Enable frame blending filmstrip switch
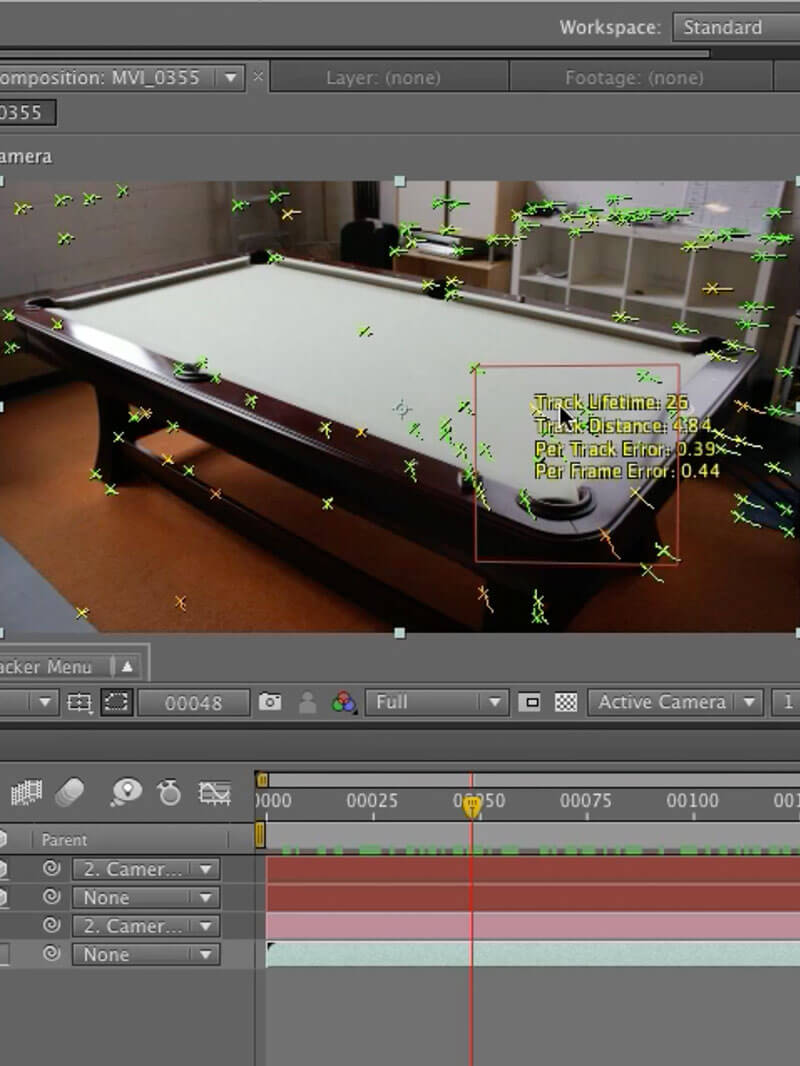Screen dimensions: 800x1066 pos(26,793)
